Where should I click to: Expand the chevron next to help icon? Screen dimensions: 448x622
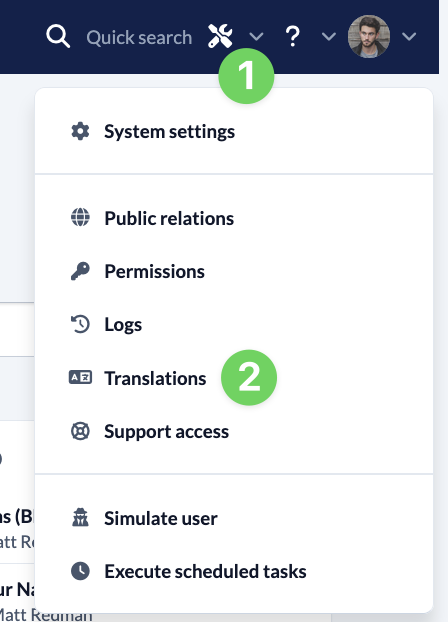[x=329, y=36]
